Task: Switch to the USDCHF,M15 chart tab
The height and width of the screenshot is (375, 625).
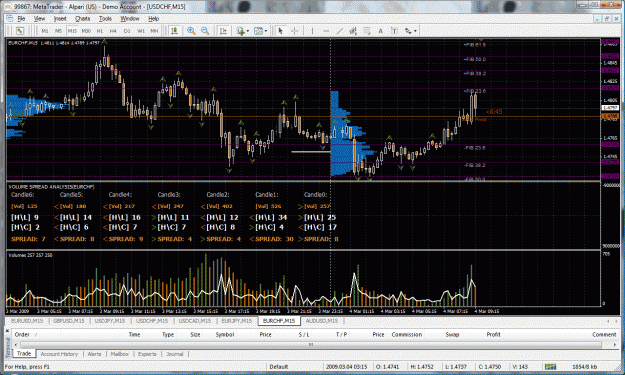Action: (x=151, y=321)
